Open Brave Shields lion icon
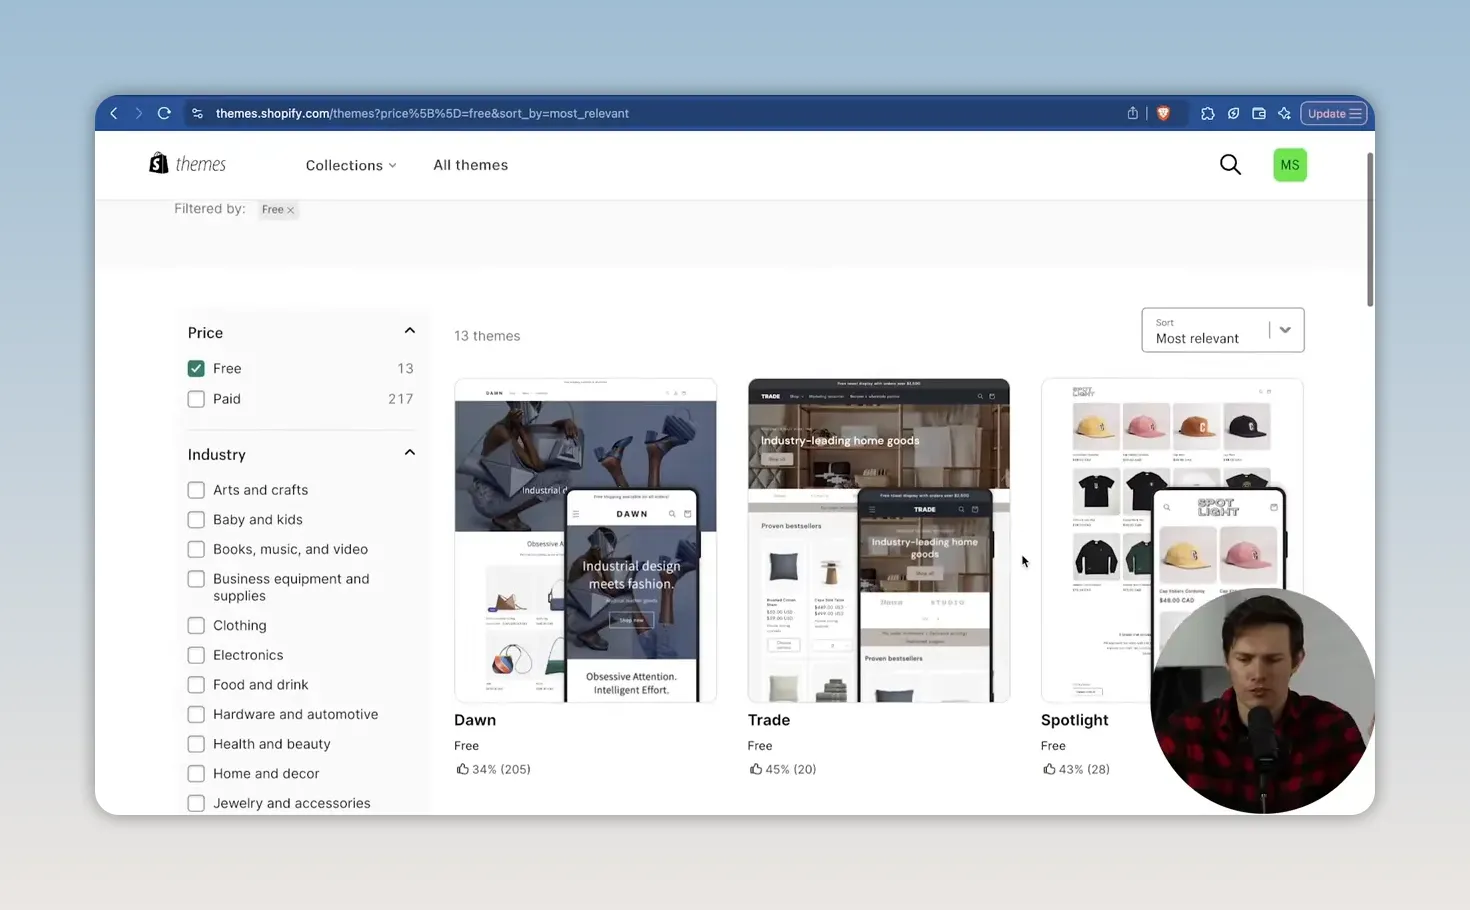This screenshot has height=910, width=1470. (1163, 113)
